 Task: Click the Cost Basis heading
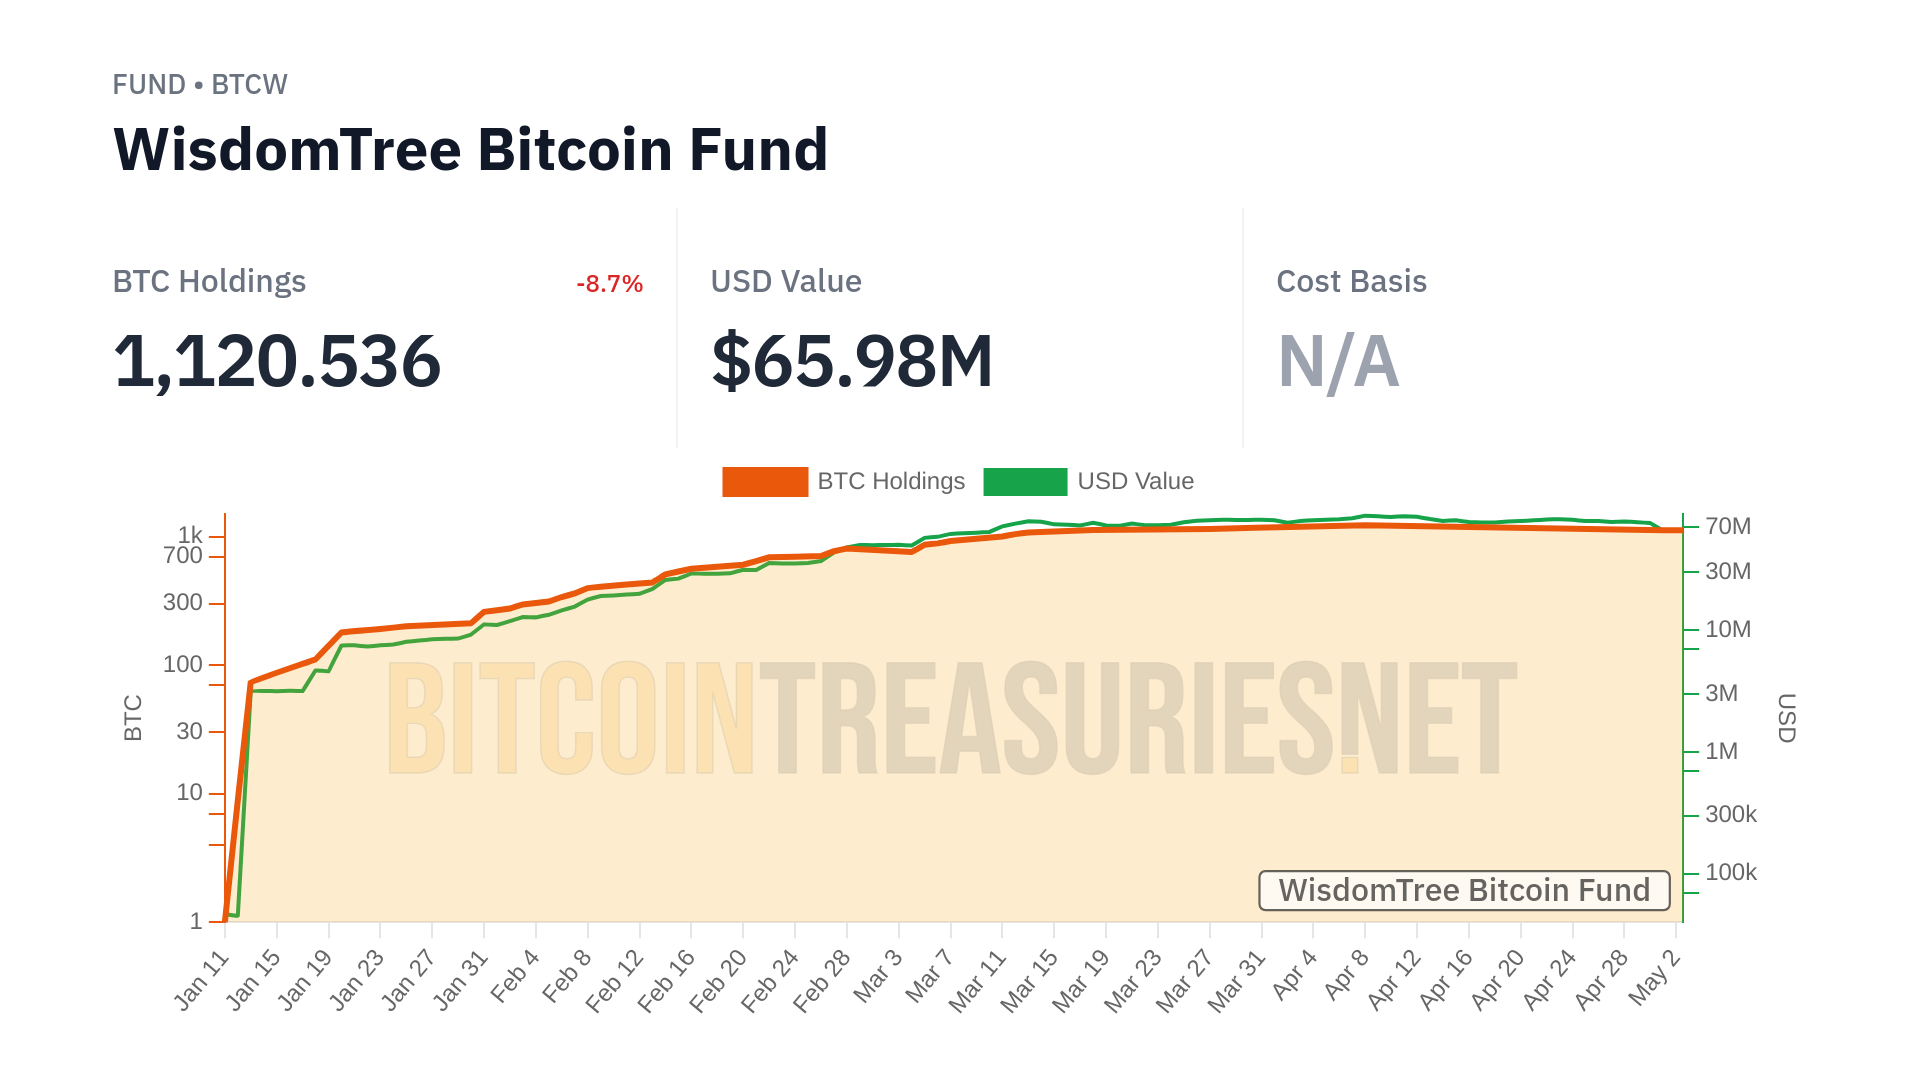[x=1351, y=282]
